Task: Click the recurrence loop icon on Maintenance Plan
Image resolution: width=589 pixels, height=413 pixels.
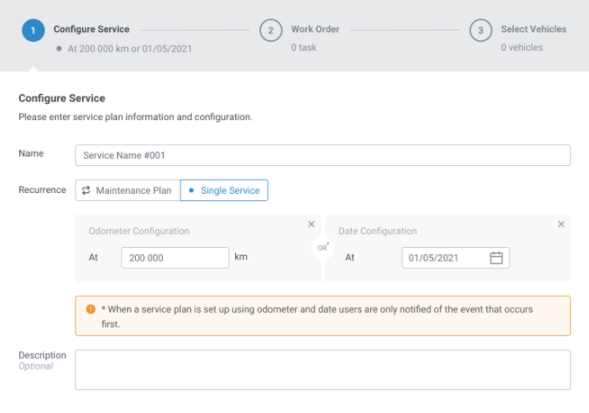Action: coord(86,190)
